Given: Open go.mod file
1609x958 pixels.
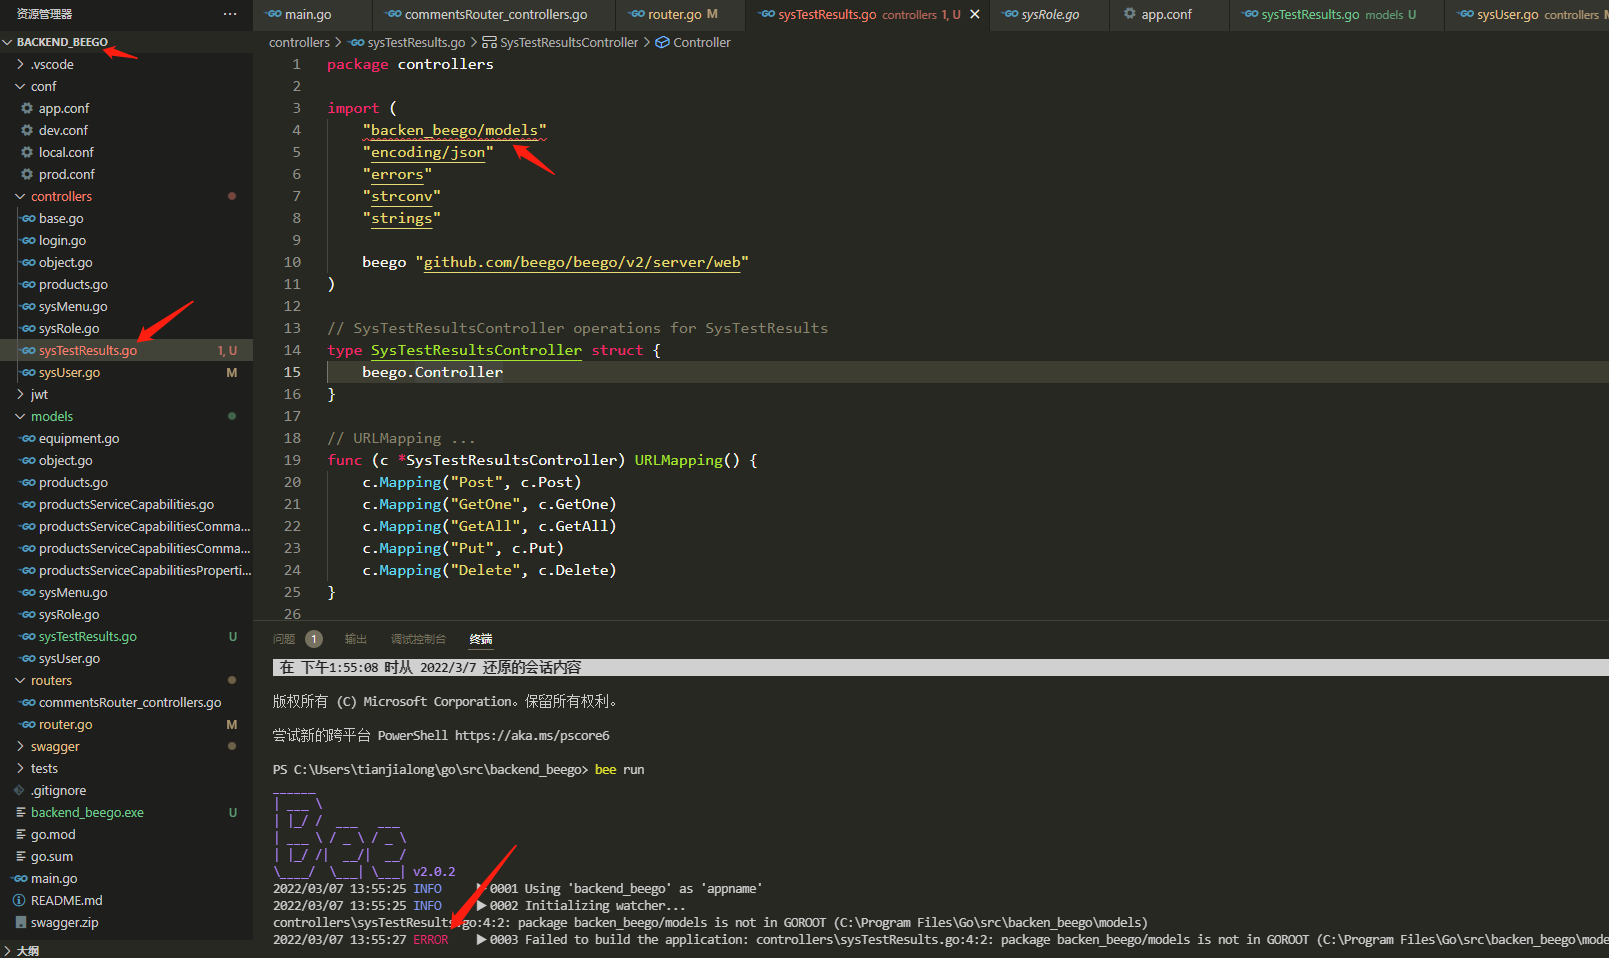Looking at the screenshot, I should coord(53,834).
